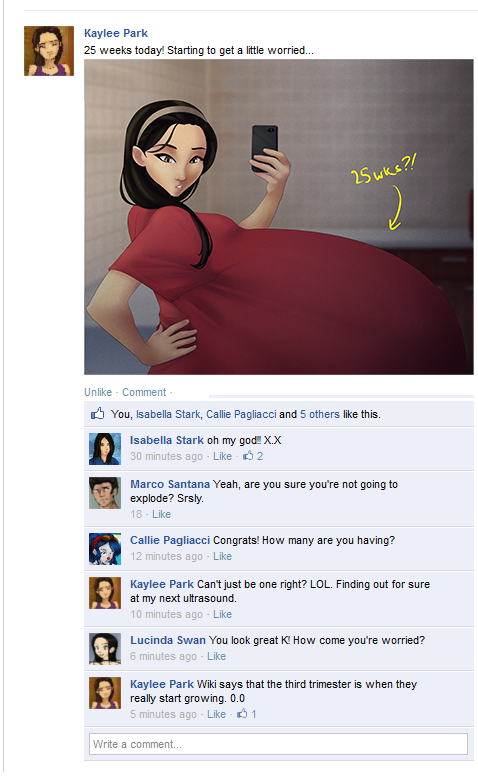Click thumbs-up count icon on Kaylee's last comment
The width and height of the screenshot is (478, 776).
click(x=242, y=714)
